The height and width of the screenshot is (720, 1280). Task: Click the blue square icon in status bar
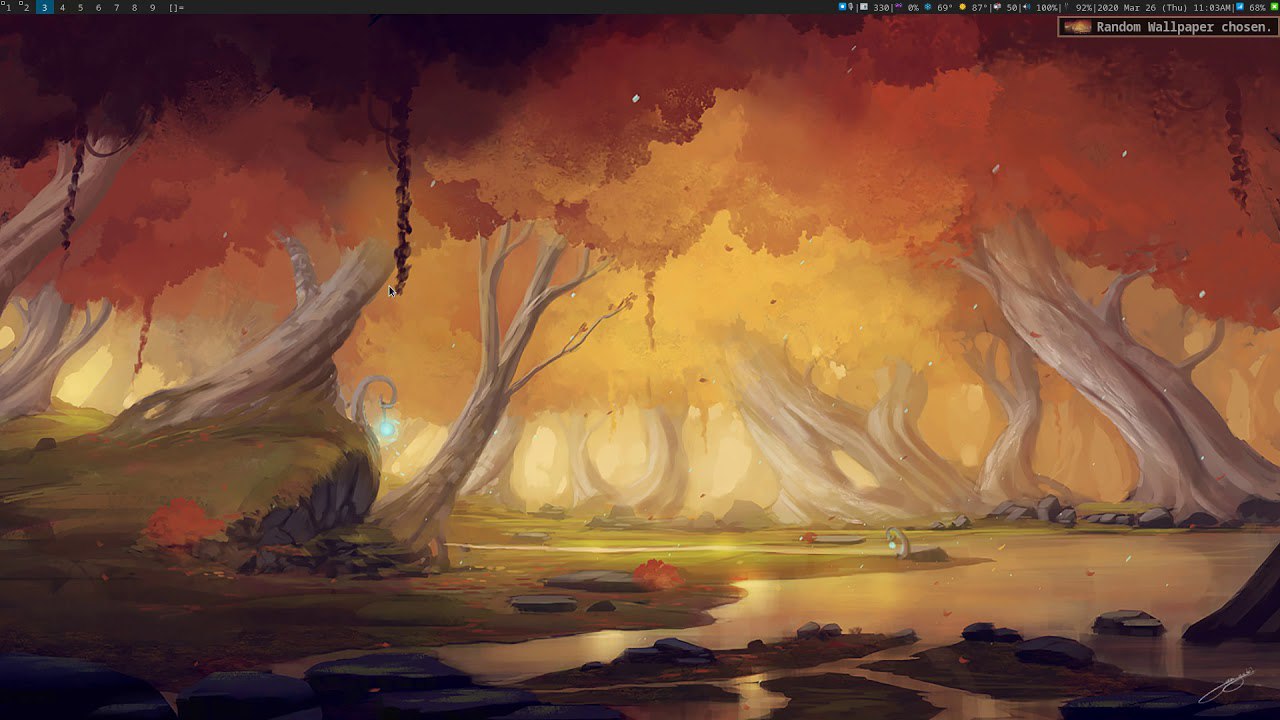click(x=843, y=7)
